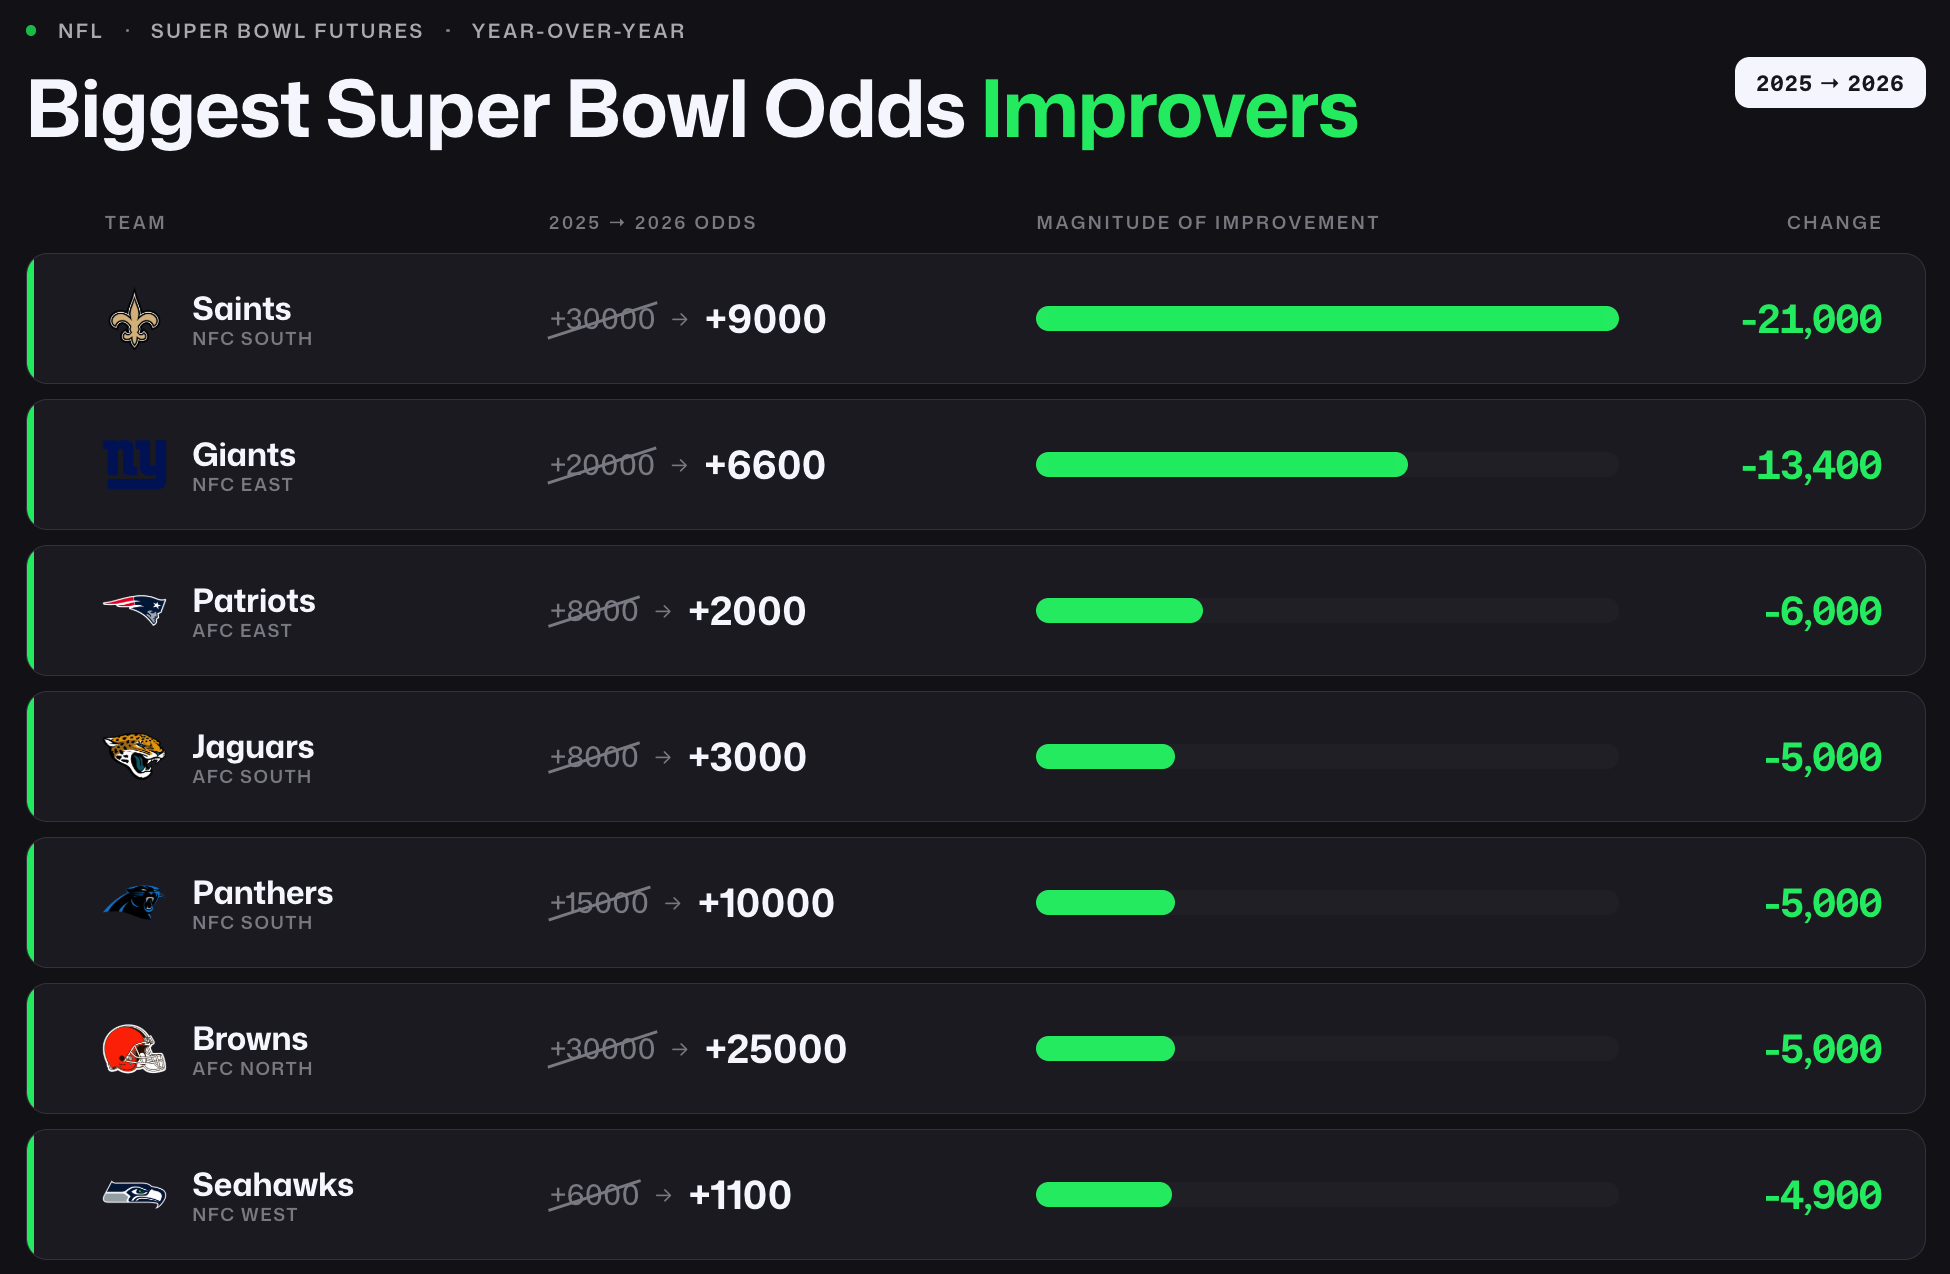Select the Year-Over-Year breadcrumb

point(578,31)
